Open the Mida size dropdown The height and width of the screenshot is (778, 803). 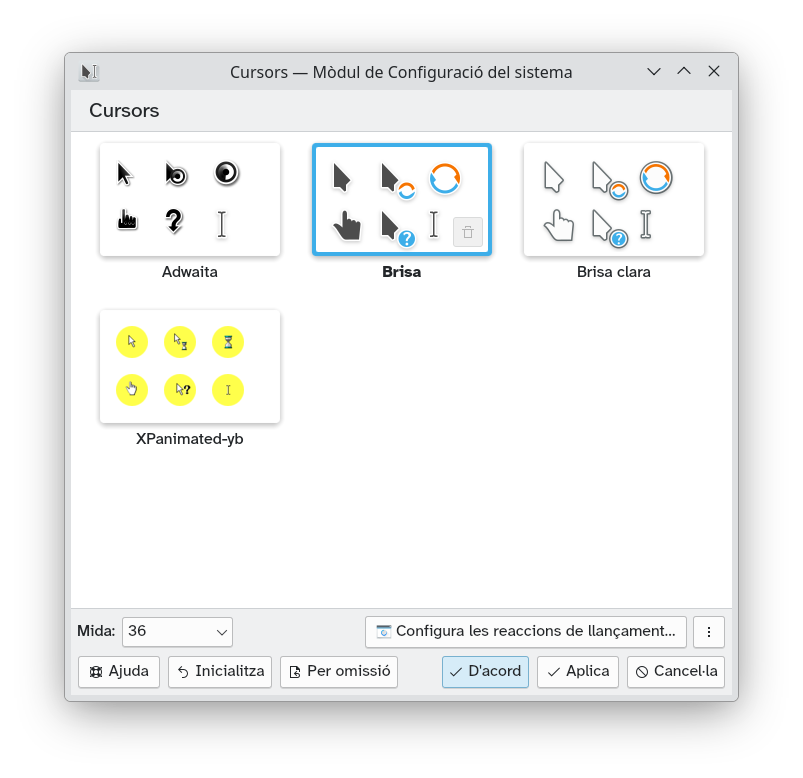177,632
